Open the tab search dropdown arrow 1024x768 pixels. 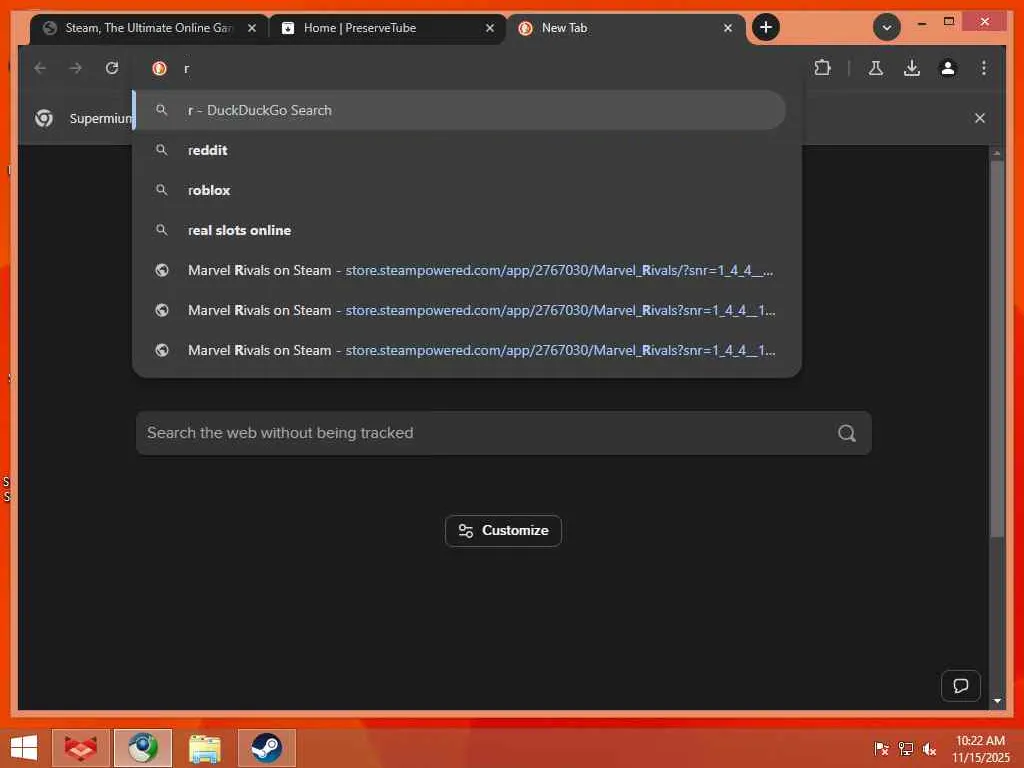[x=886, y=27]
